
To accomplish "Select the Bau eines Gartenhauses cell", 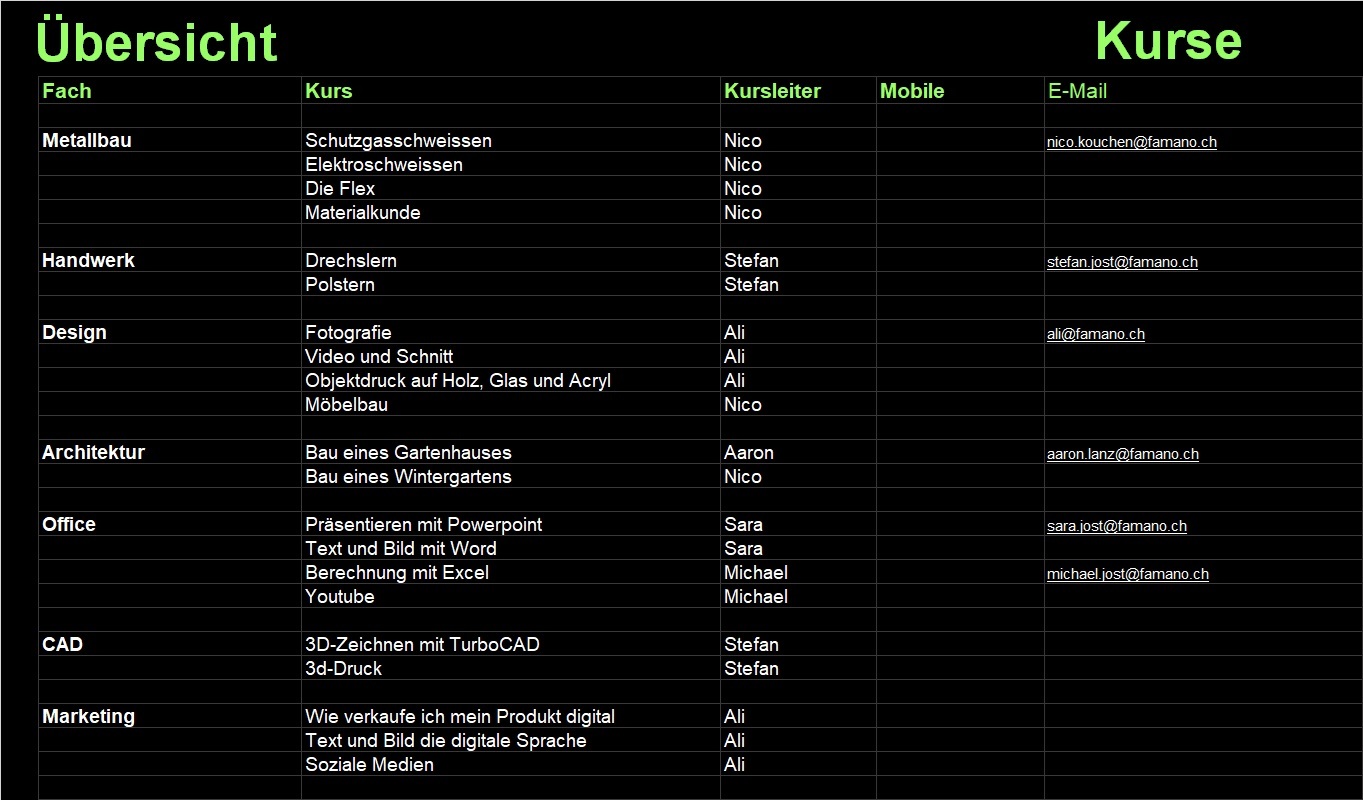I will [x=408, y=453].
